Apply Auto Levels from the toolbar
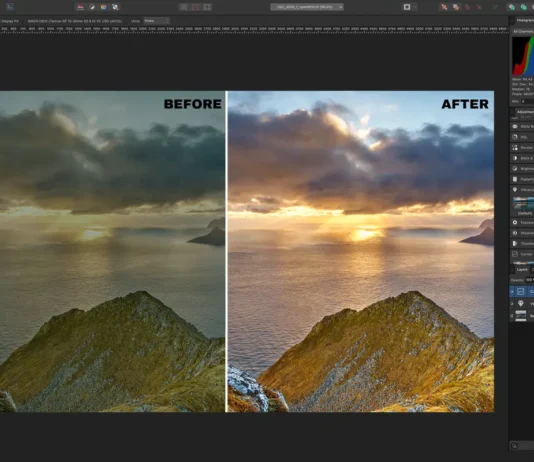The width and height of the screenshot is (534, 462). click(x=80, y=7)
